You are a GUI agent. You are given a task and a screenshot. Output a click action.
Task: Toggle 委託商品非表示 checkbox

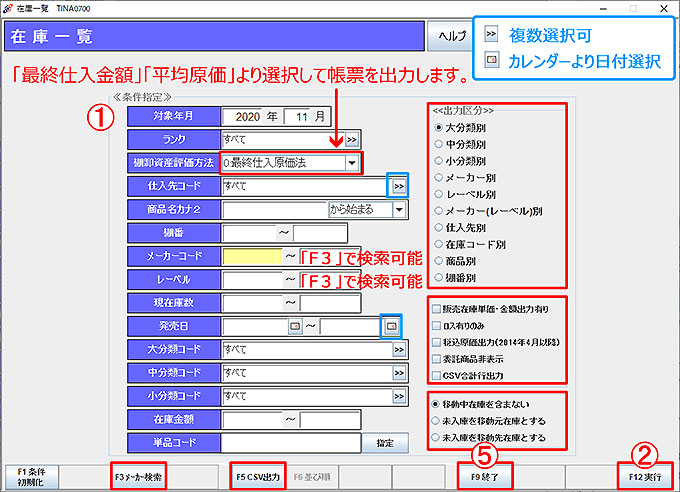[436, 359]
